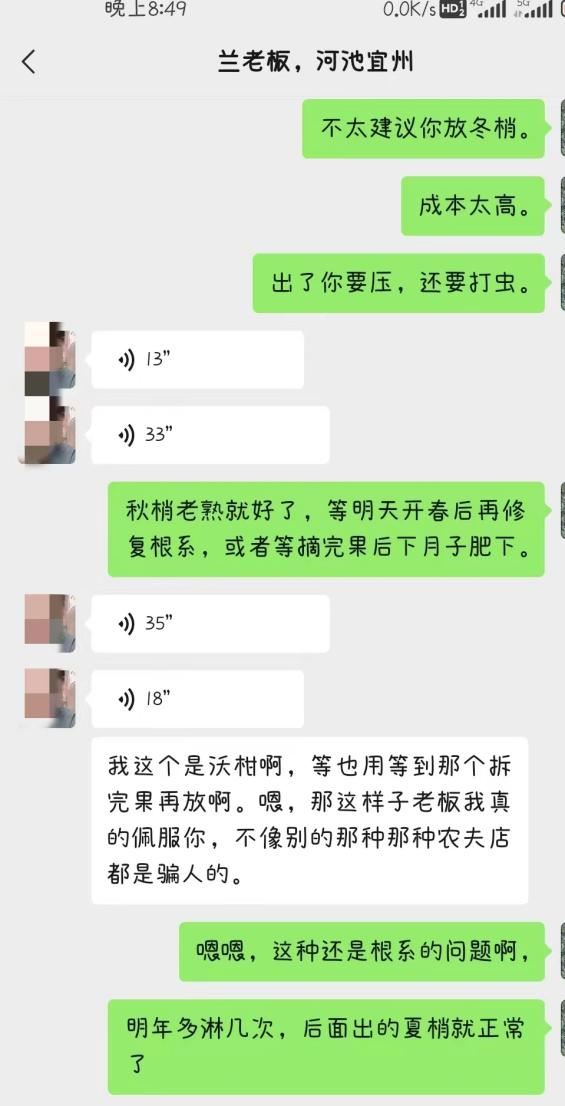Select the message 出了你要压，还要打虫。
Screen dimensions: 565x1106
tap(399, 283)
